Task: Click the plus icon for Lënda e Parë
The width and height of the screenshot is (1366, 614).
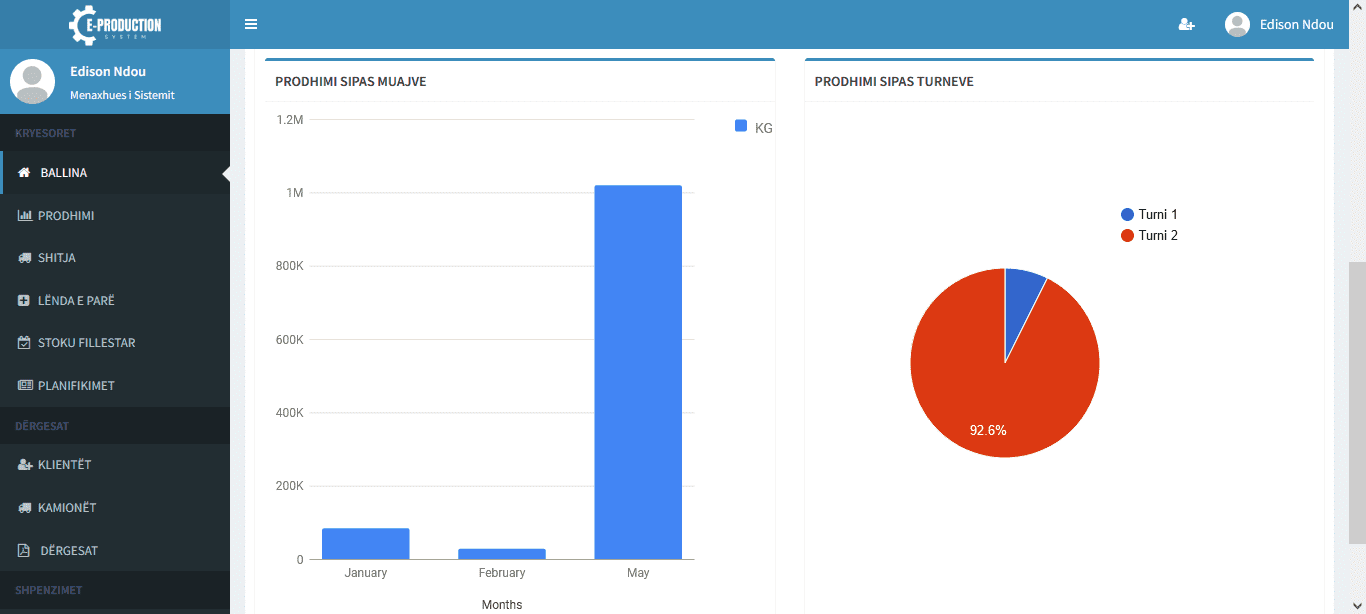Action: 25,301
